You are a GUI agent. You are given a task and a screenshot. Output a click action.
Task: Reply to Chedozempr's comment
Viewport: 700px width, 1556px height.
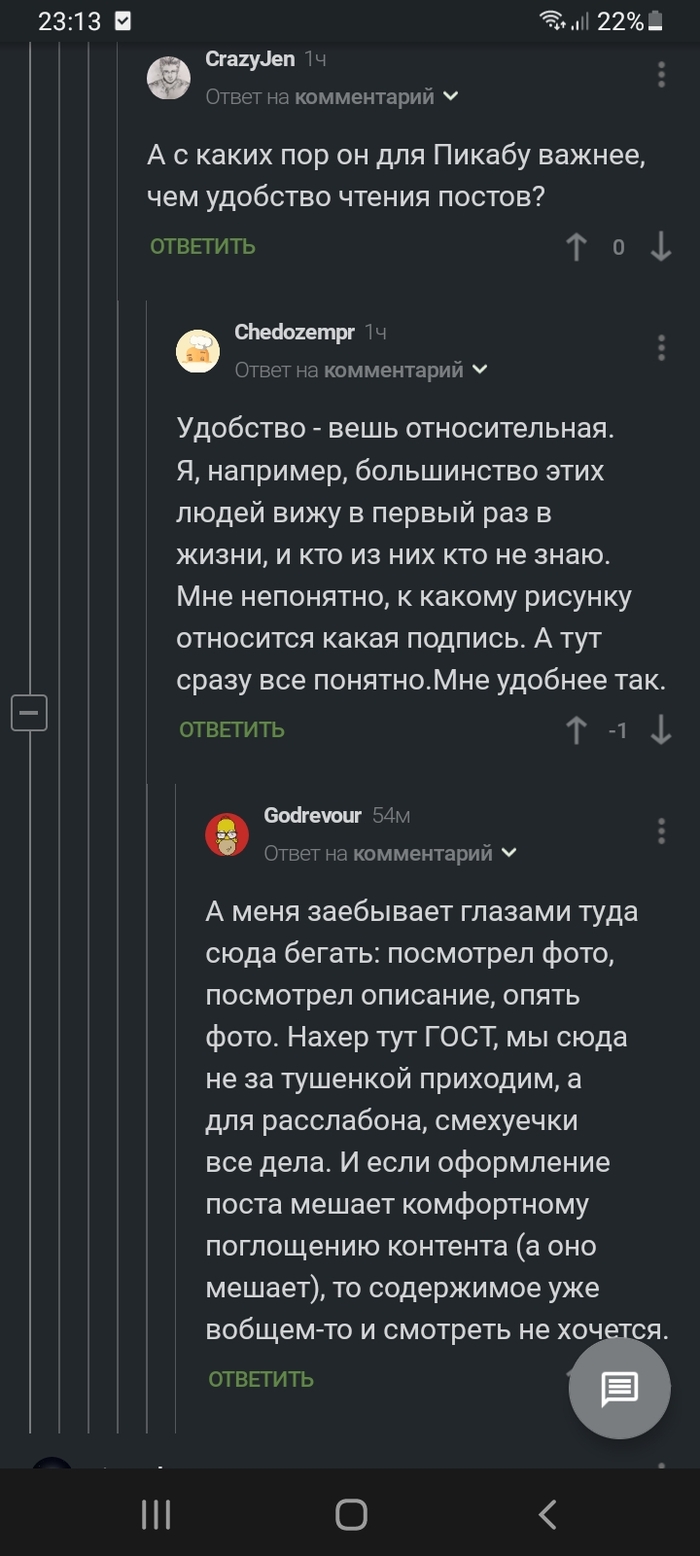tap(232, 730)
